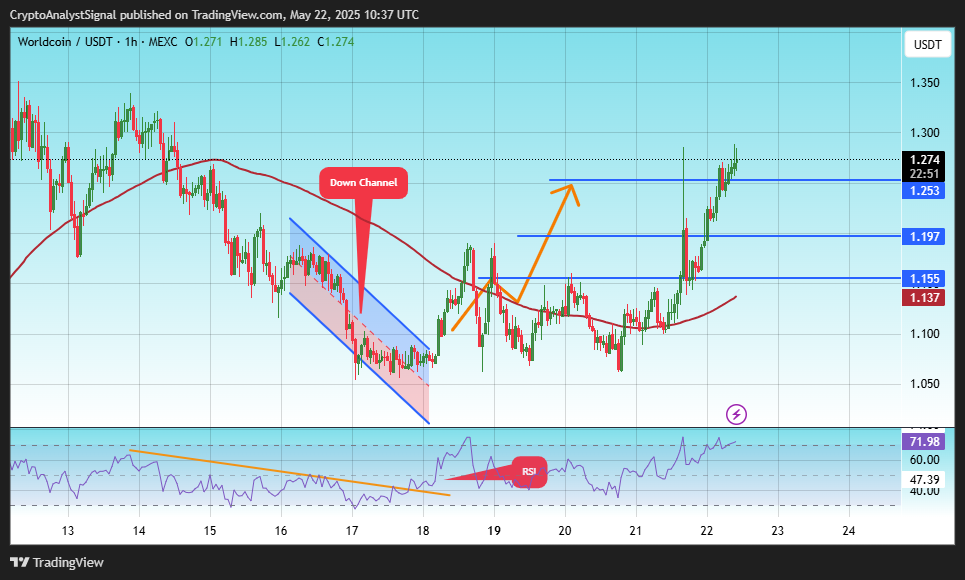Click the 1h interval text in the legend

tap(130, 42)
